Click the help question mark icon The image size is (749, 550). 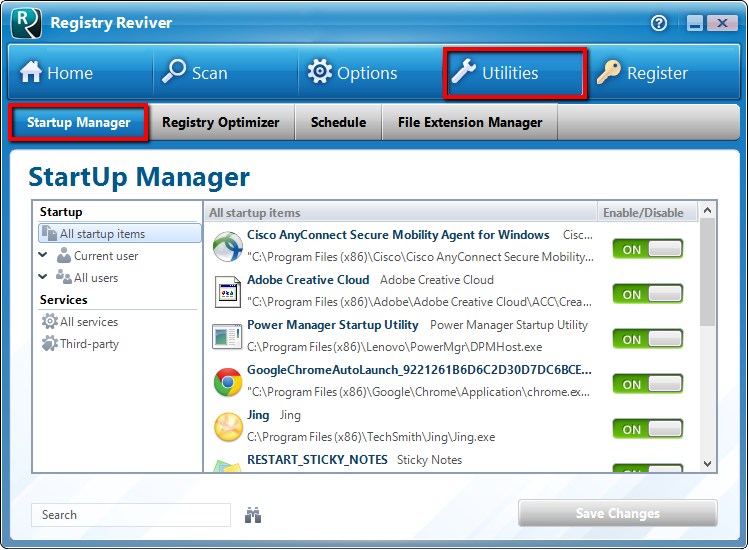click(659, 23)
